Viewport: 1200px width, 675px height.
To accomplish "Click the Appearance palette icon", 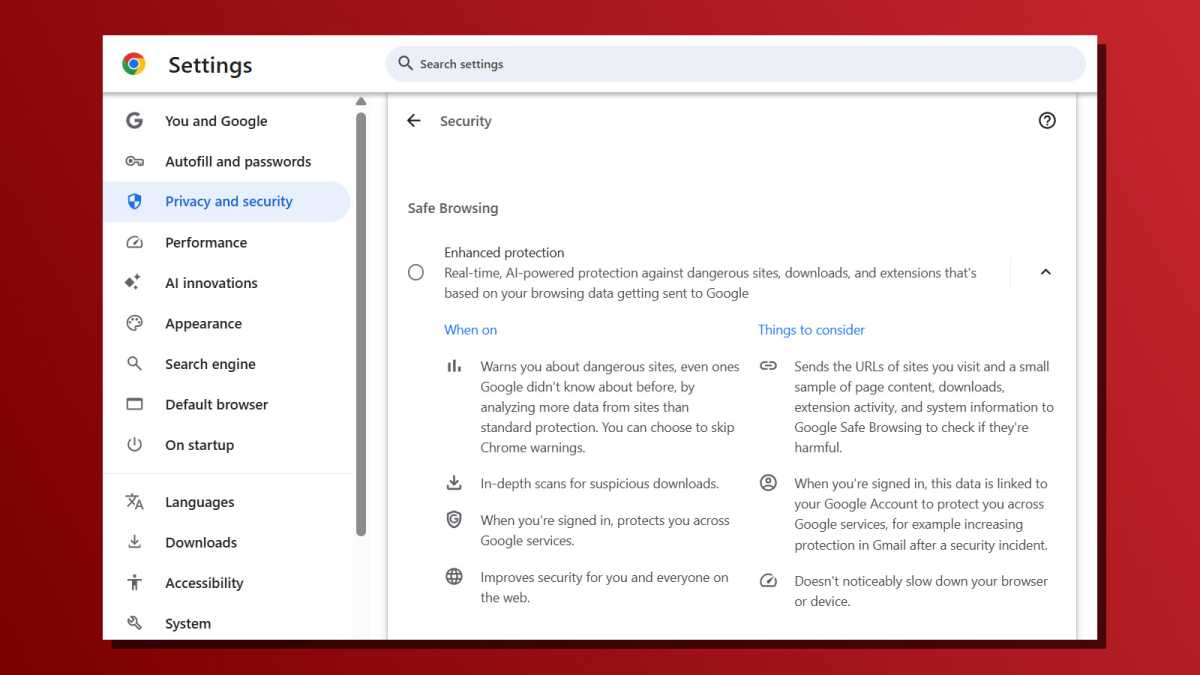I will pyautogui.click(x=135, y=323).
